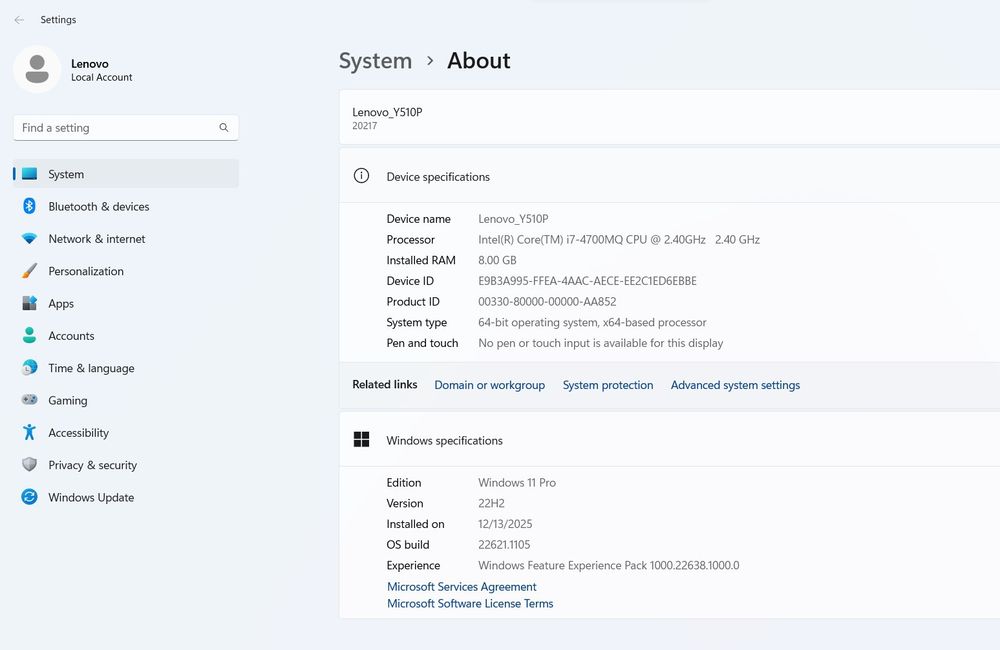
Task: Open the Domain or workgroup link
Action: (489, 385)
